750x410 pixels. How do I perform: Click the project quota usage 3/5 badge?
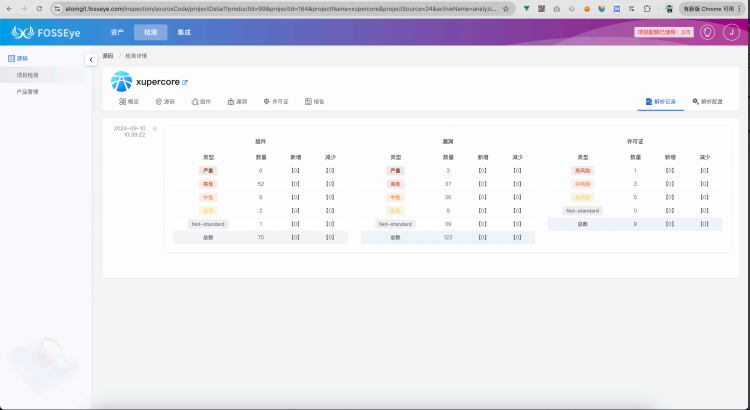pos(664,32)
